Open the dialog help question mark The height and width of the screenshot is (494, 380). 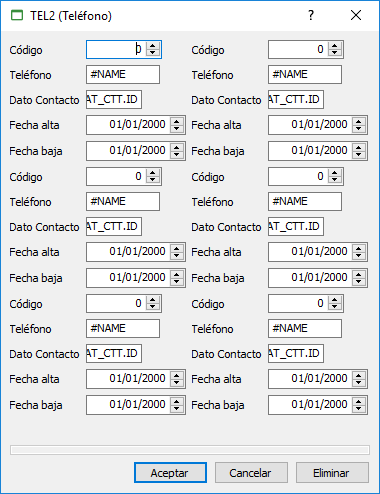coord(311,15)
